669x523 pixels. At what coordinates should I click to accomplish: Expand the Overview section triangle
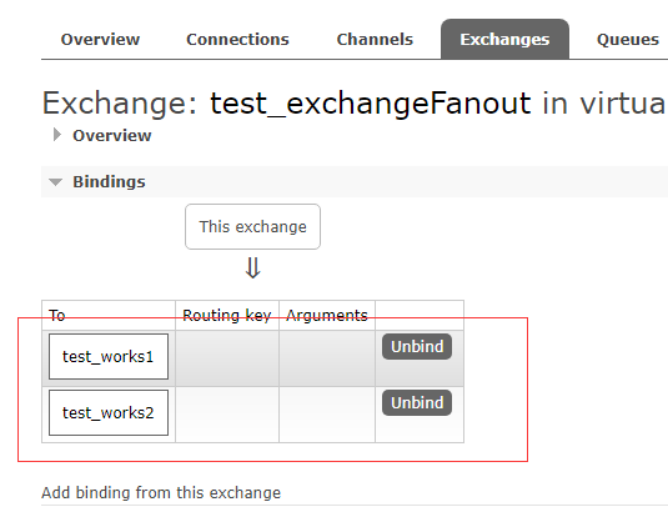point(57,135)
